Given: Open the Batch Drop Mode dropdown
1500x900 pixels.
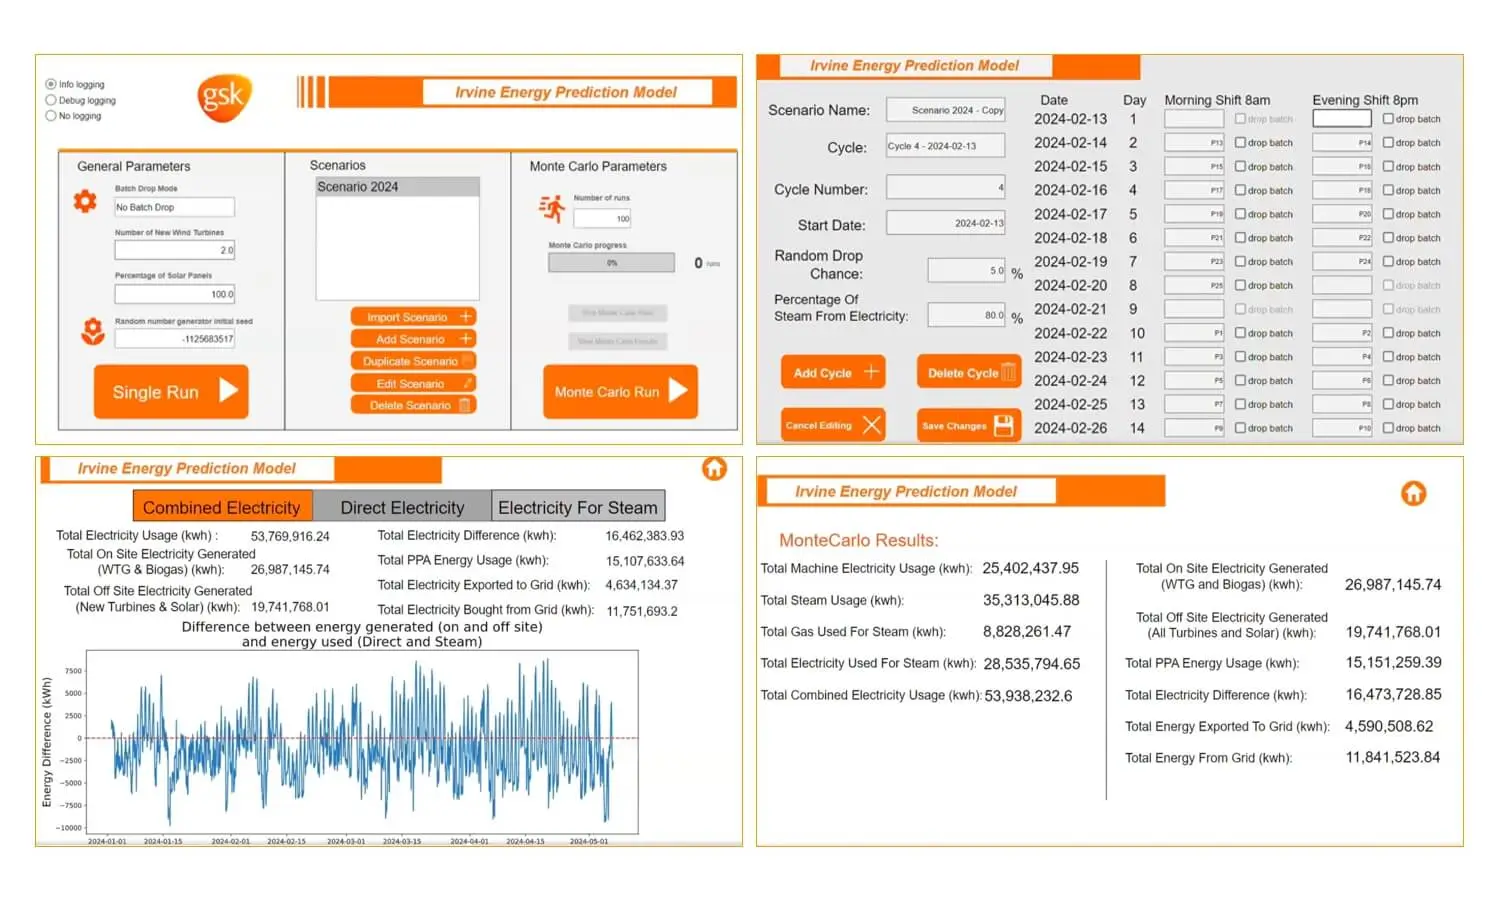Looking at the screenshot, I should (174, 207).
